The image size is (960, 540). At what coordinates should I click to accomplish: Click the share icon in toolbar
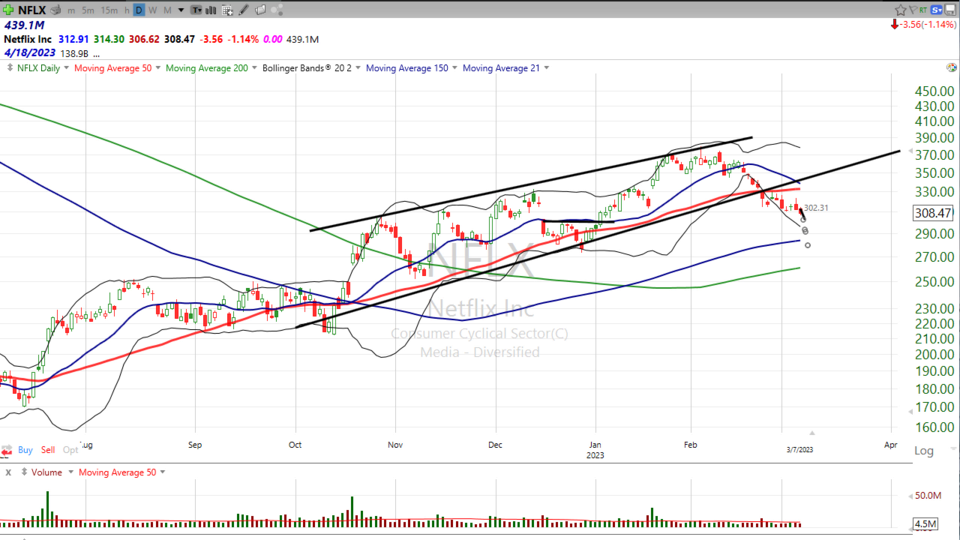(x=277, y=10)
